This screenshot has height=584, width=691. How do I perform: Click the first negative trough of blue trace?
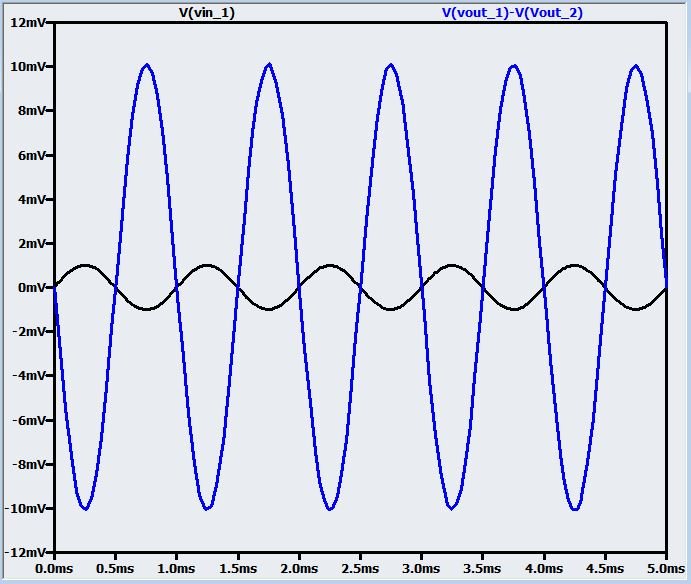point(85,509)
